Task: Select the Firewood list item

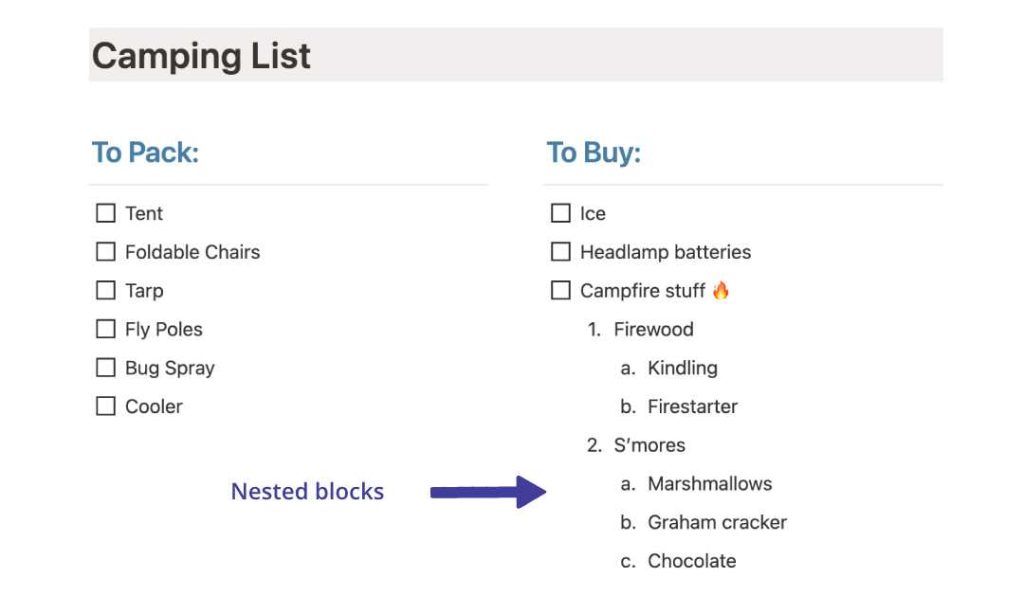Action: click(654, 329)
